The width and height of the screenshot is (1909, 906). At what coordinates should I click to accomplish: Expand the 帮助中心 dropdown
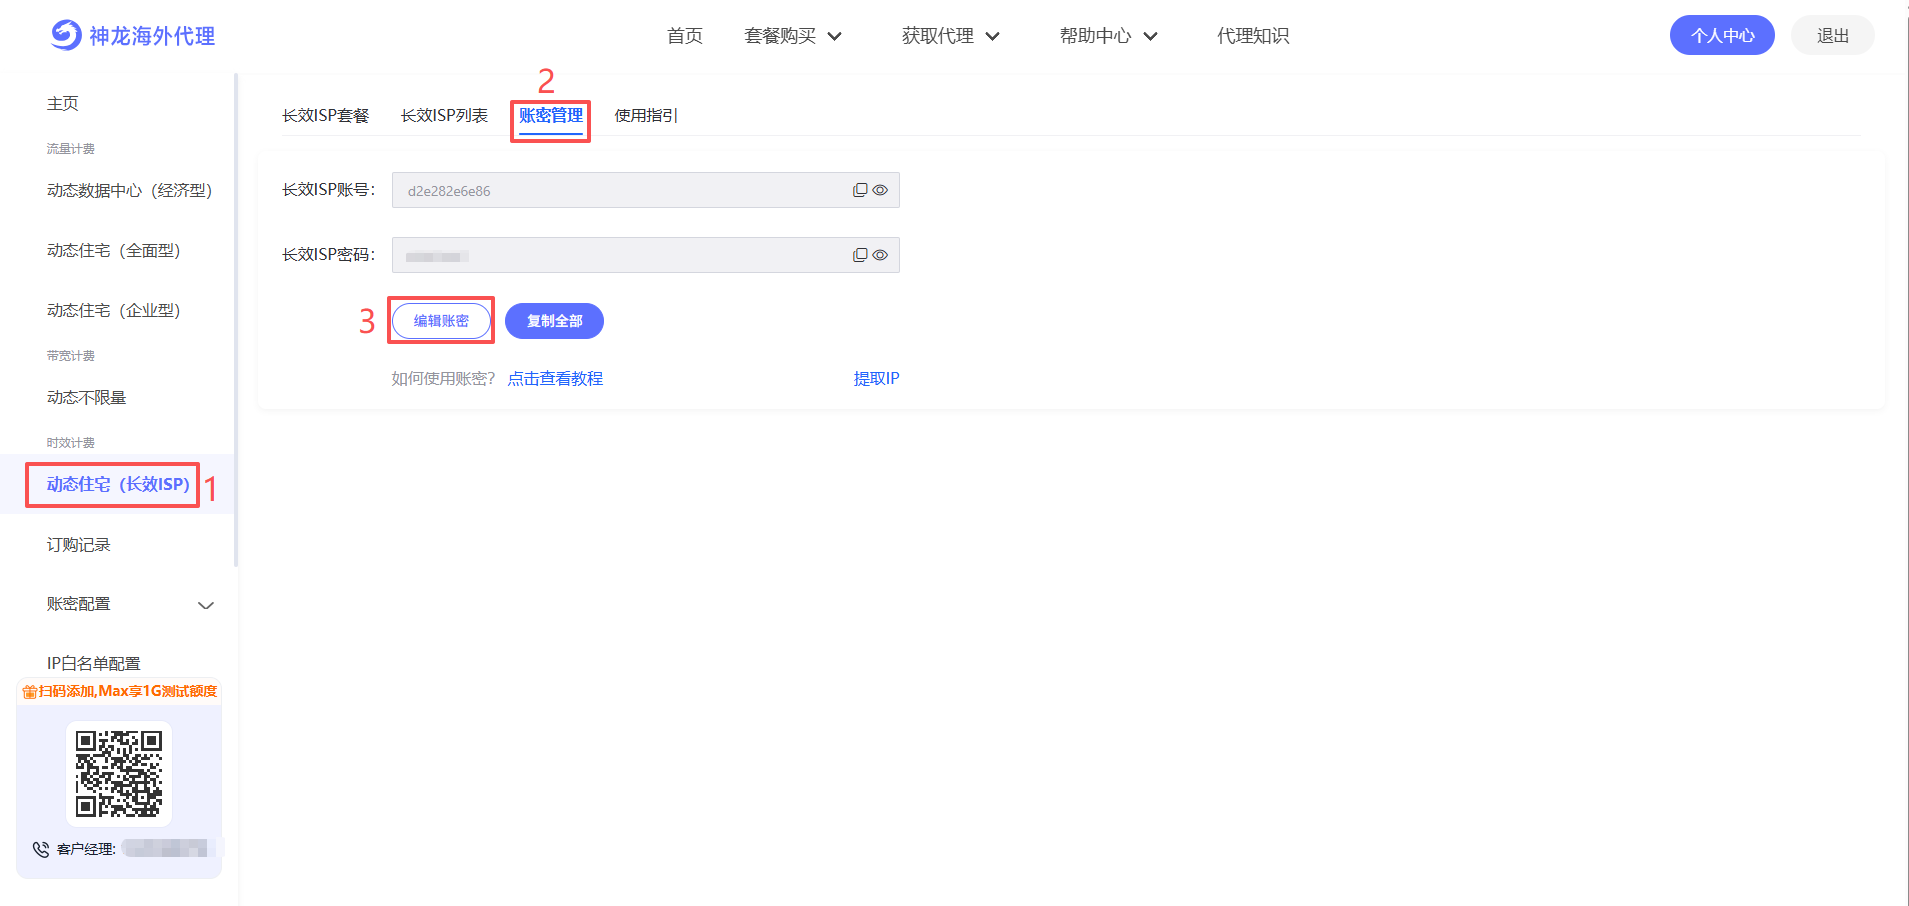(x=1108, y=36)
